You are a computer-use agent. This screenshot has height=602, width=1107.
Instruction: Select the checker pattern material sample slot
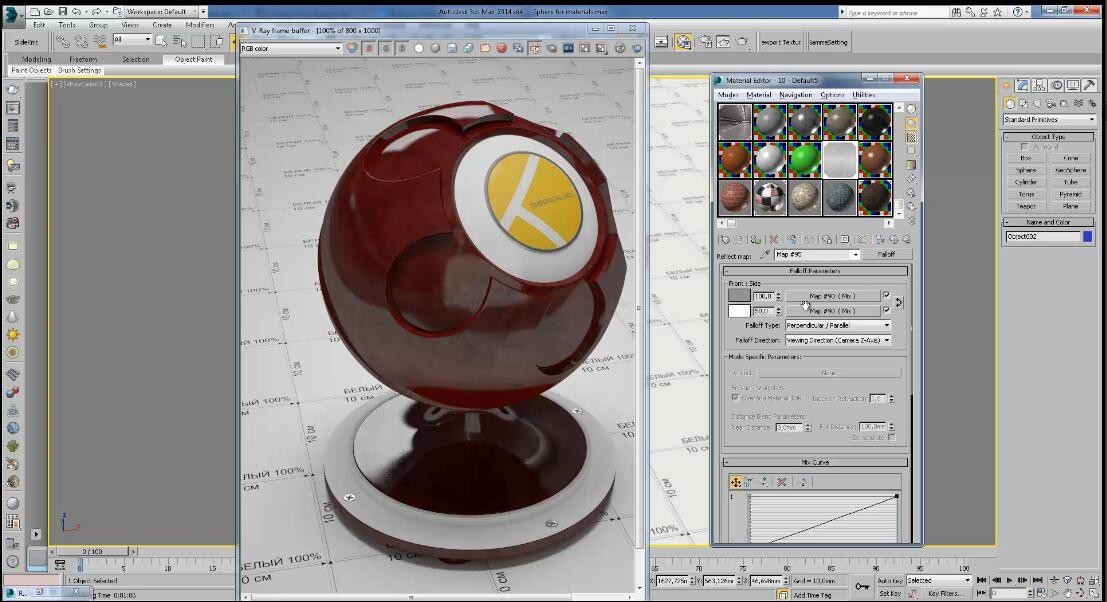pyautogui.click(x=770, y=198)
